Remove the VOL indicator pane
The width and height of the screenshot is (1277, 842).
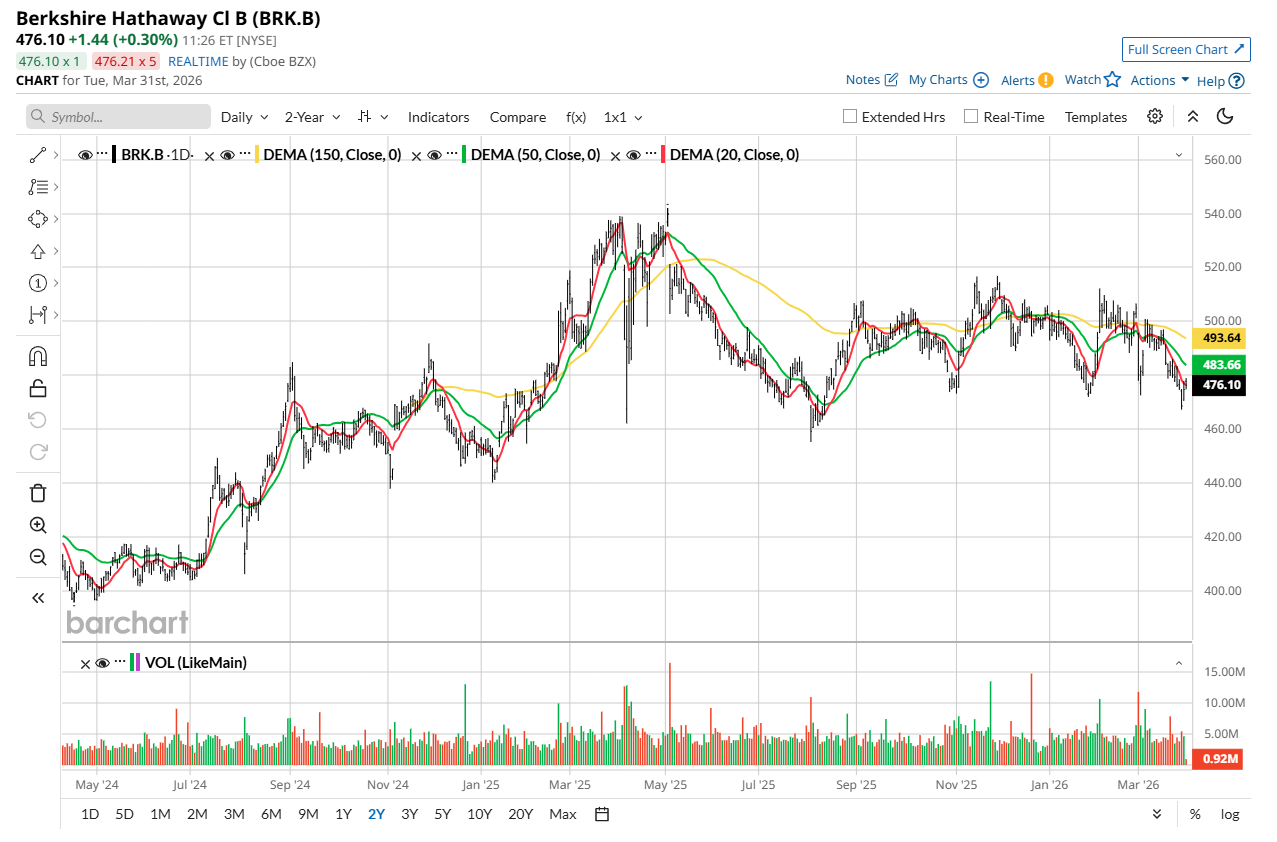click(x=86, y=663)
